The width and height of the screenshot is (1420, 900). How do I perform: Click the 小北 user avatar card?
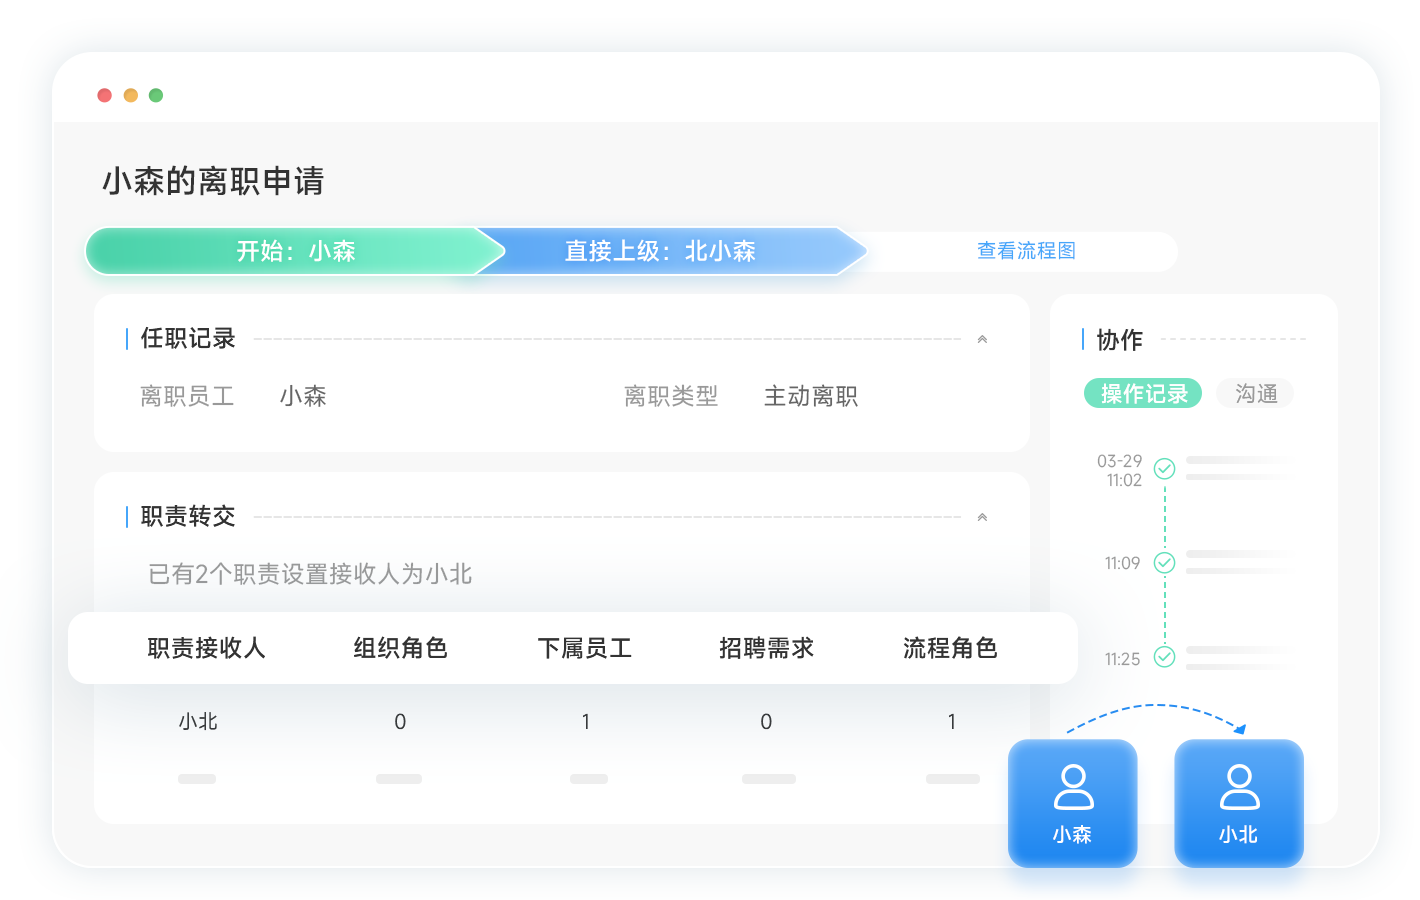point(1238,802)
